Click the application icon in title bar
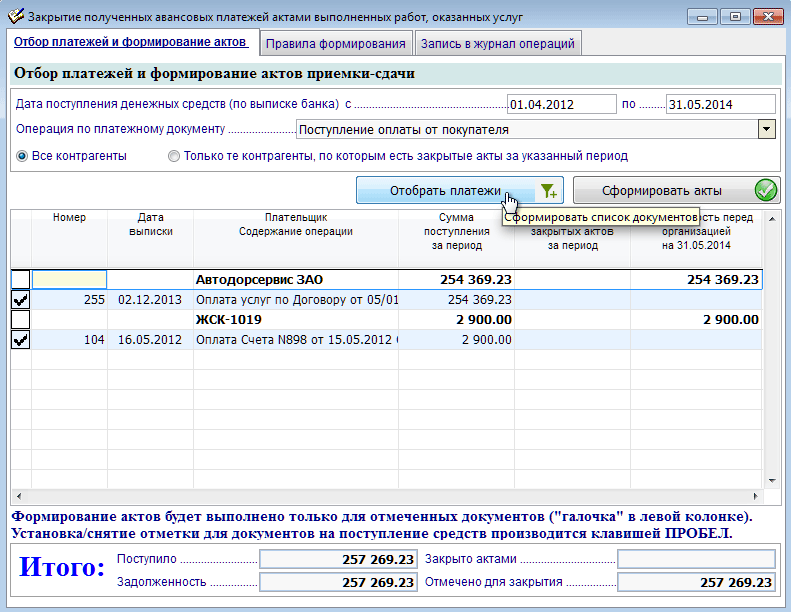The height and width of the screenshot is (612, 791). pos(15,16)
